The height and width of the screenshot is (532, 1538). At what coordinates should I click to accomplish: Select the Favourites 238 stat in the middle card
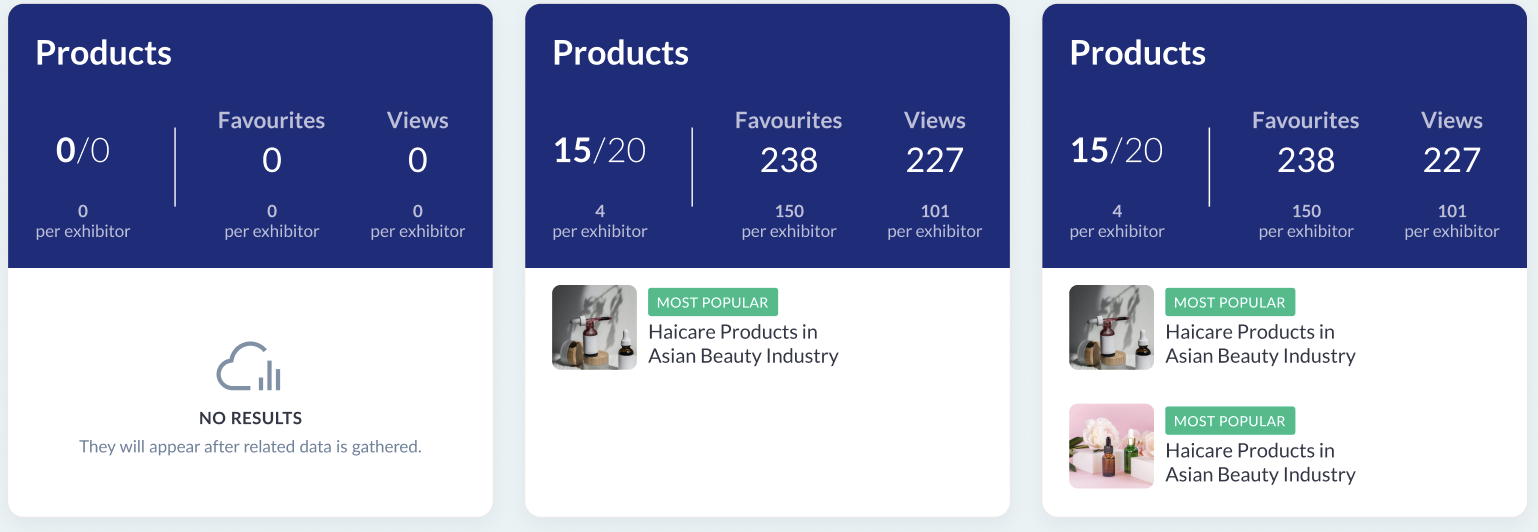pos(789,160)
